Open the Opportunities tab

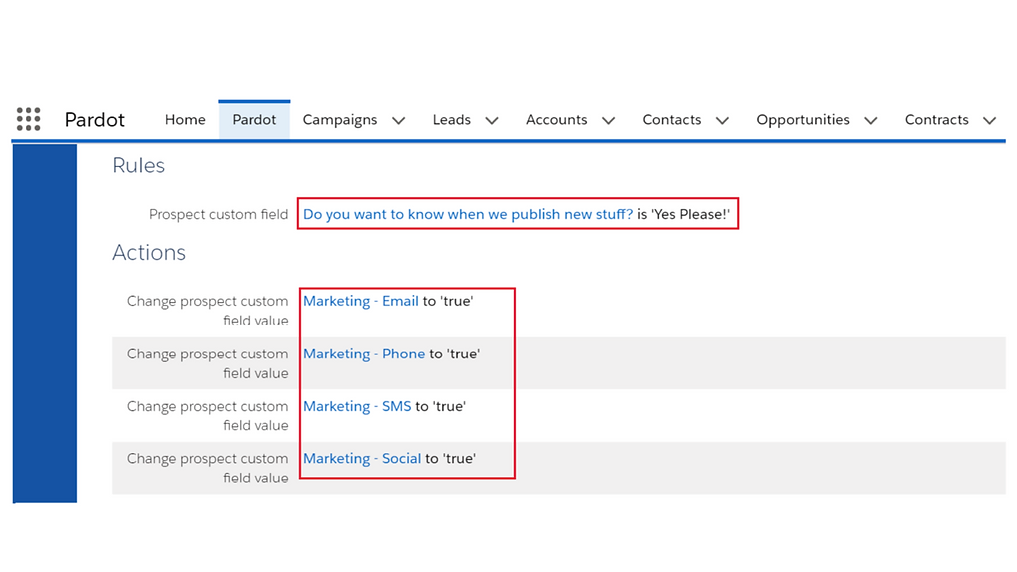pos(803,120)
